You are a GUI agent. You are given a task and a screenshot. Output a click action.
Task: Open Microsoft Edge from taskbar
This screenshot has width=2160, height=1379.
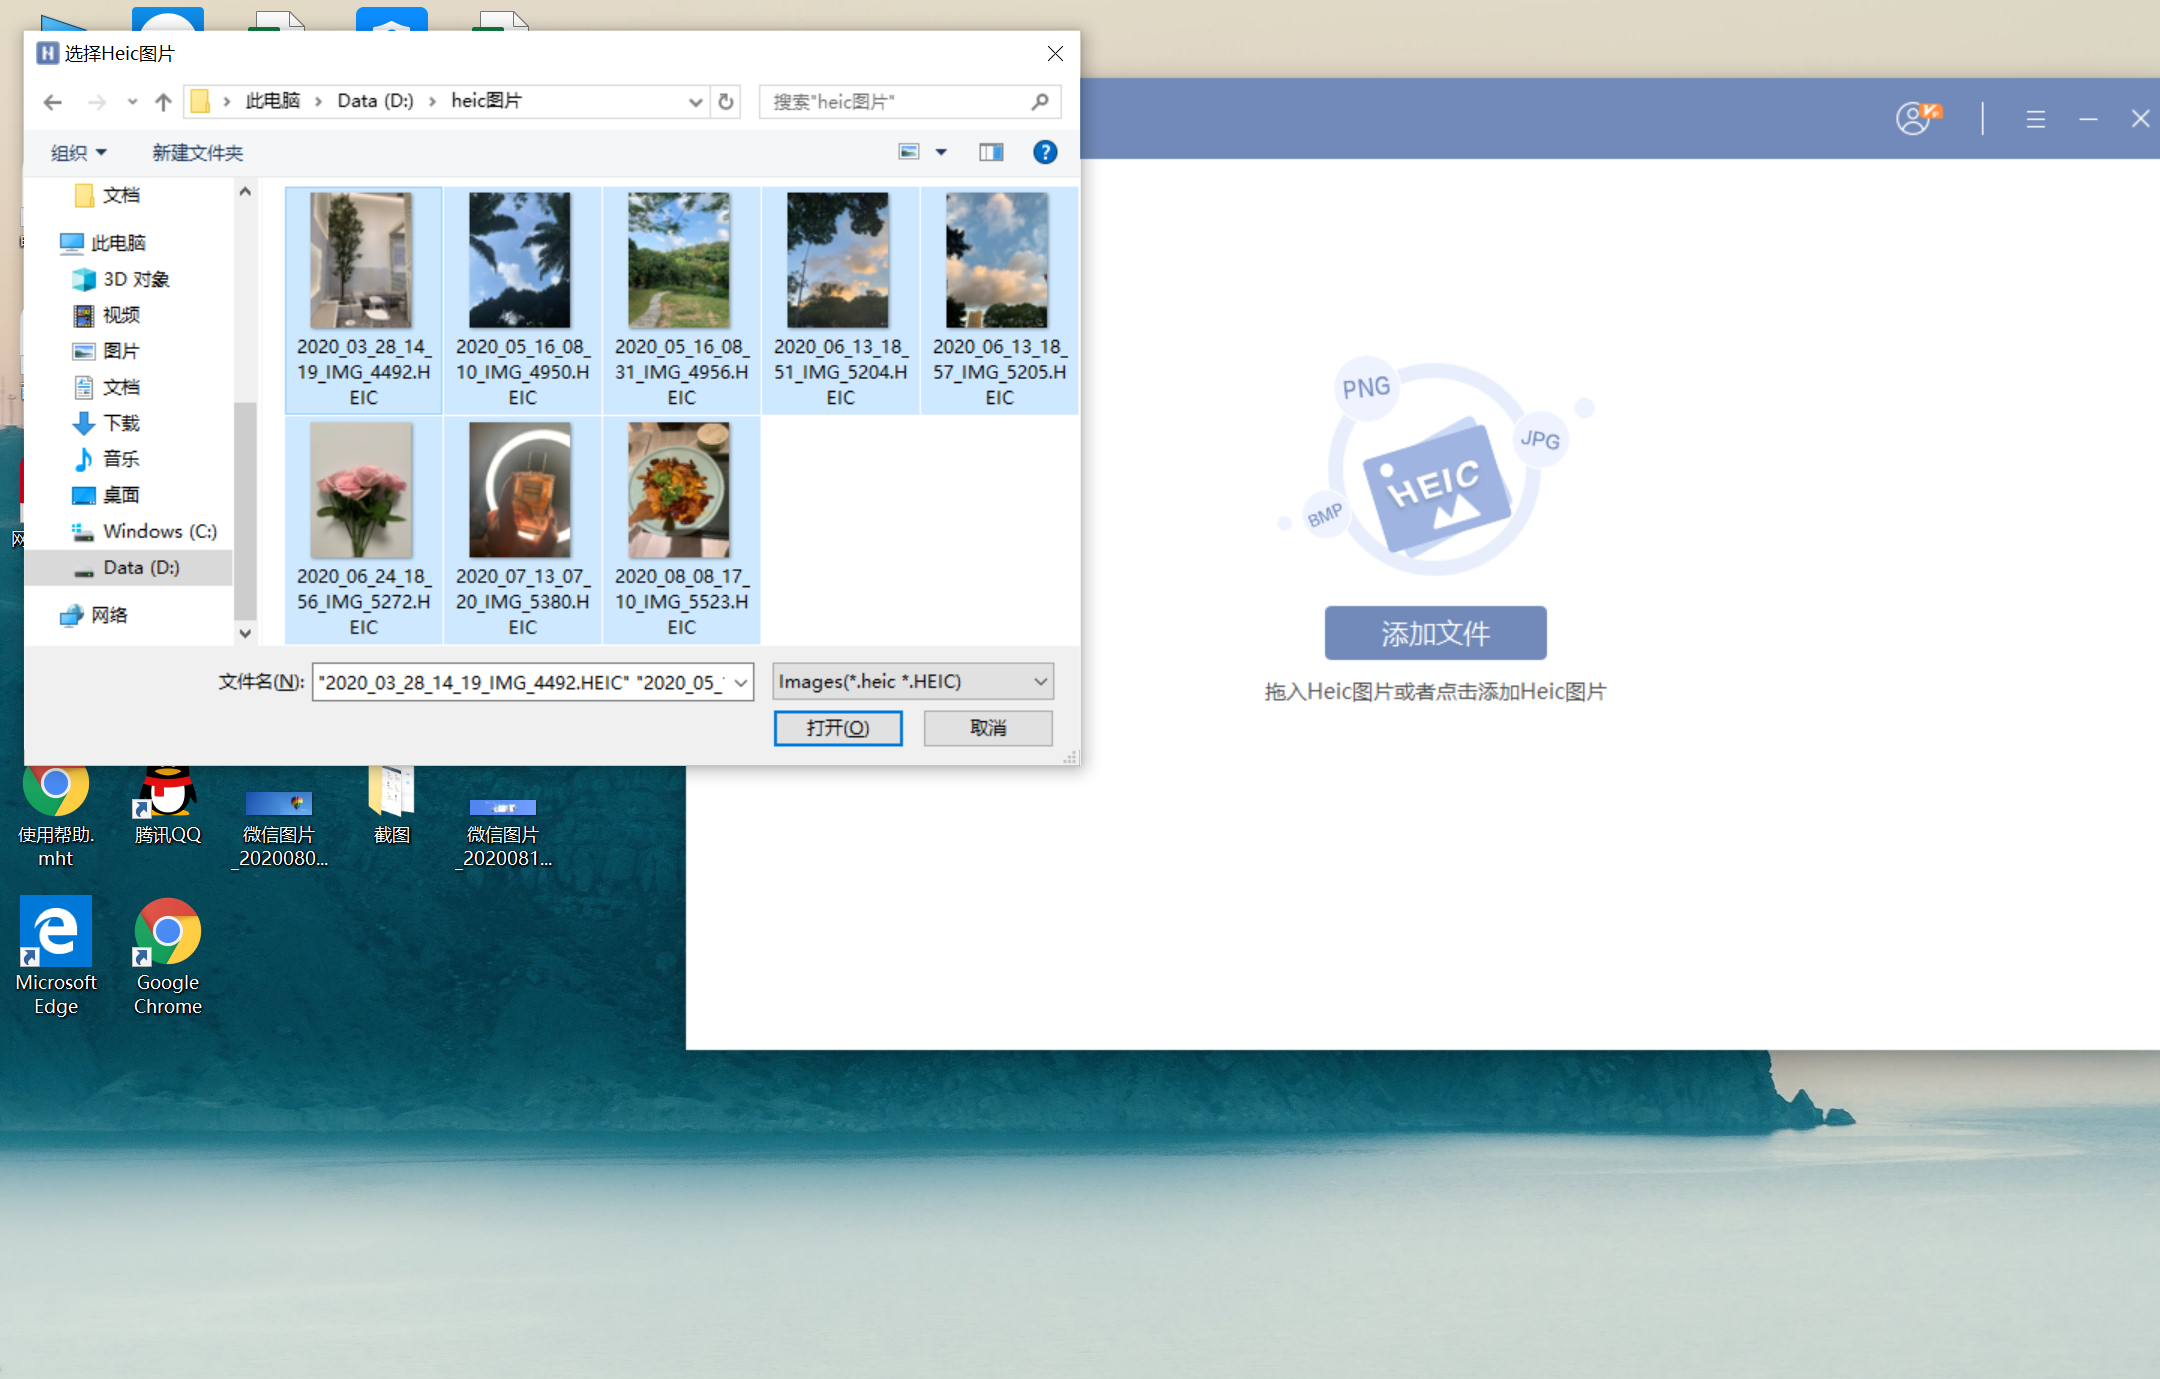point(55,937)
